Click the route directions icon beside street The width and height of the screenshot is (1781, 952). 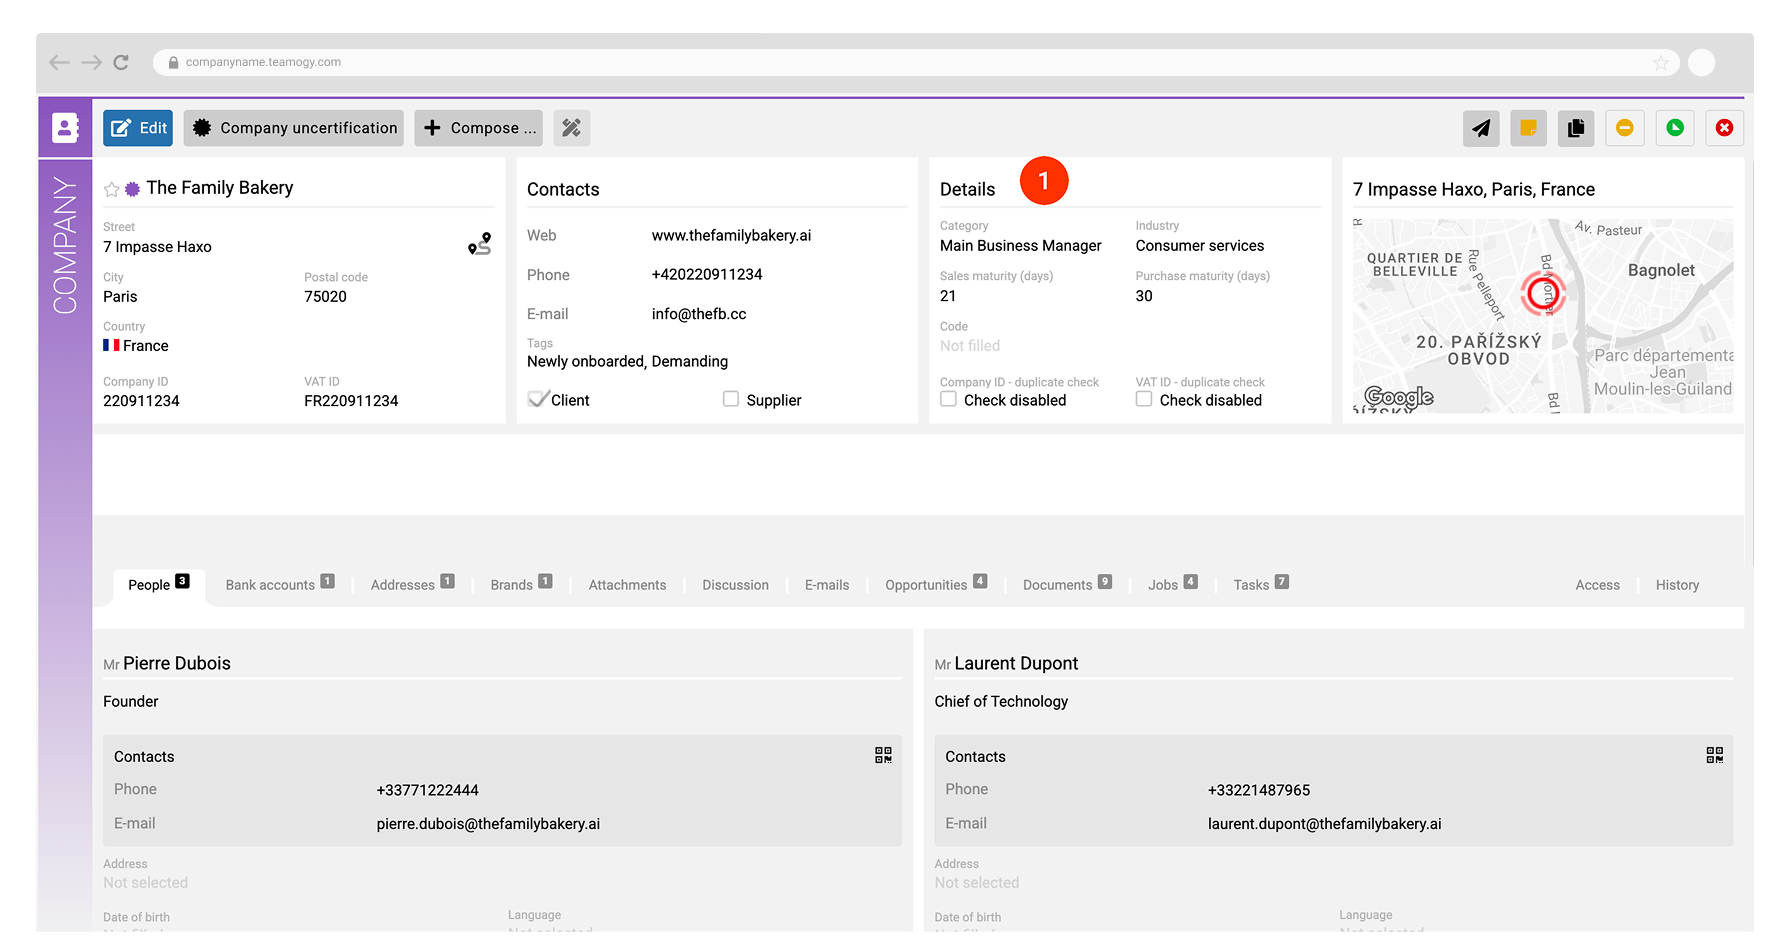[480, 244]
